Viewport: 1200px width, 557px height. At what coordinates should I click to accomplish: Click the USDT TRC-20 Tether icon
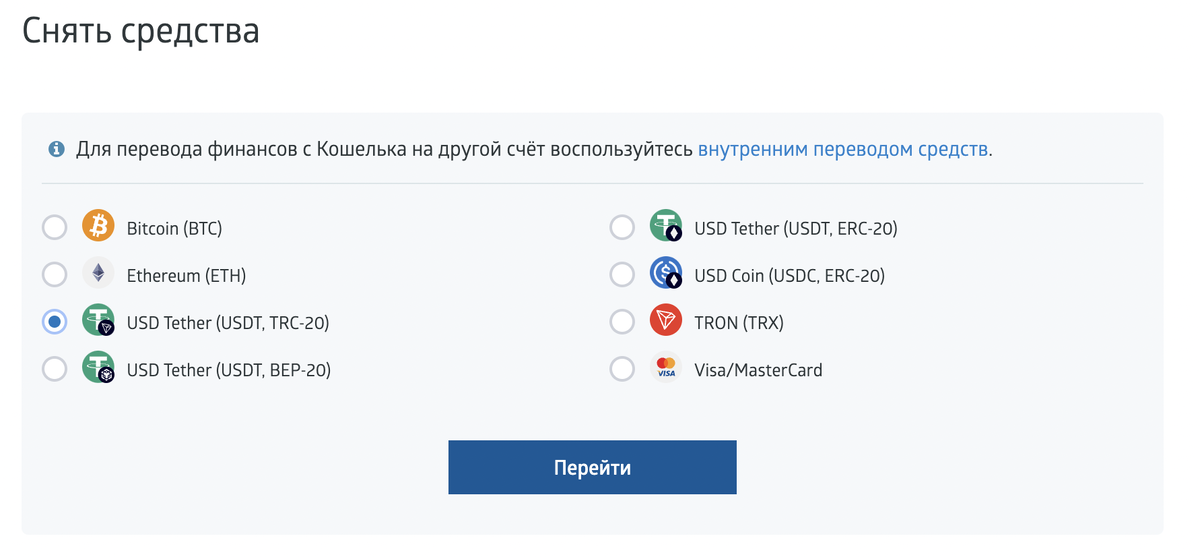point(98,321)
